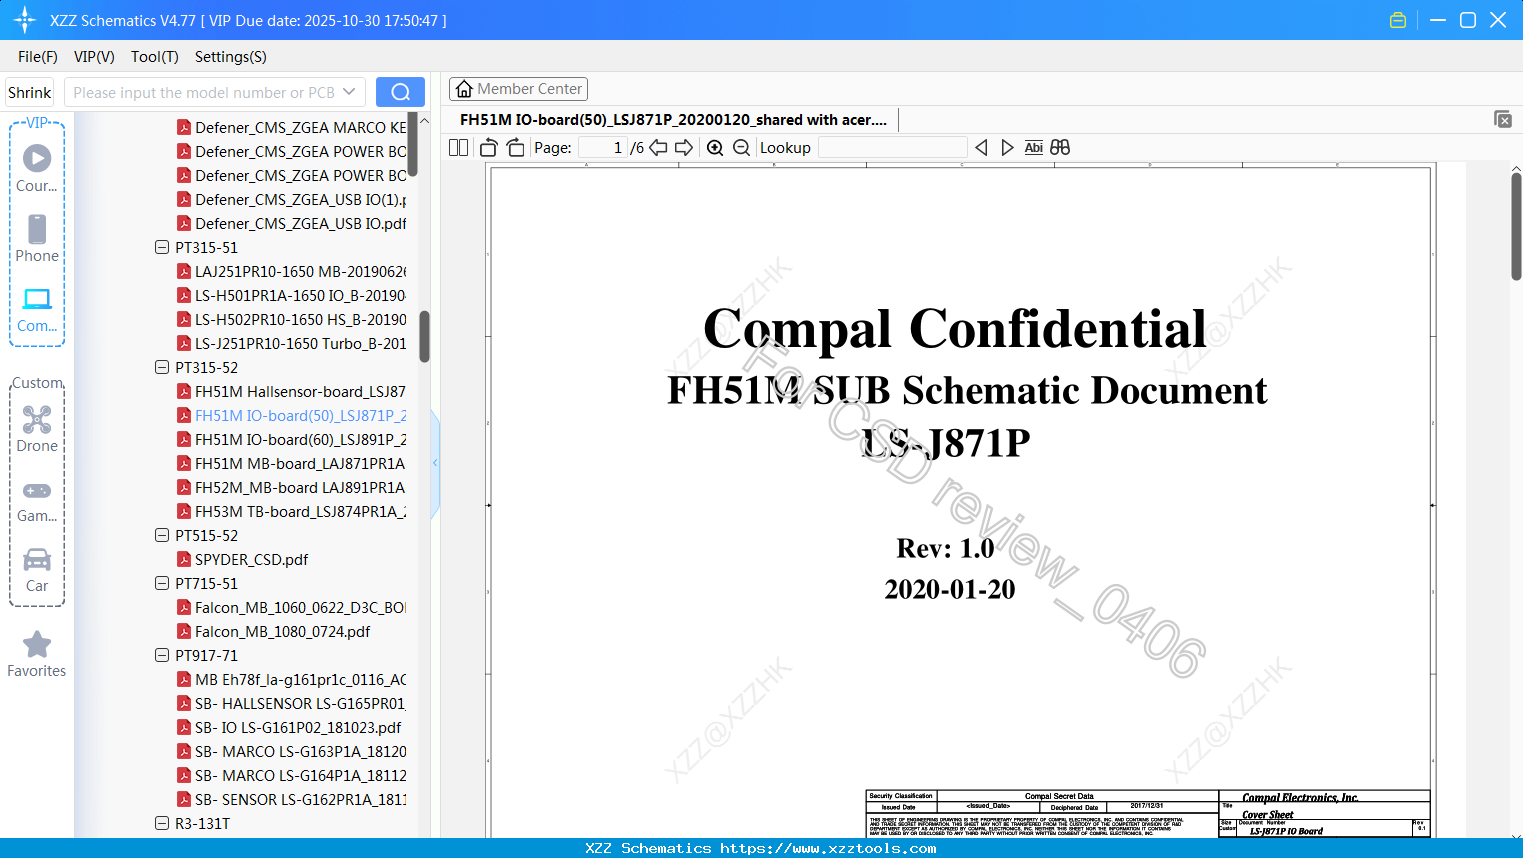
Task: Click the file tree vertical scrollbar thumb
Action: [424, 336]
